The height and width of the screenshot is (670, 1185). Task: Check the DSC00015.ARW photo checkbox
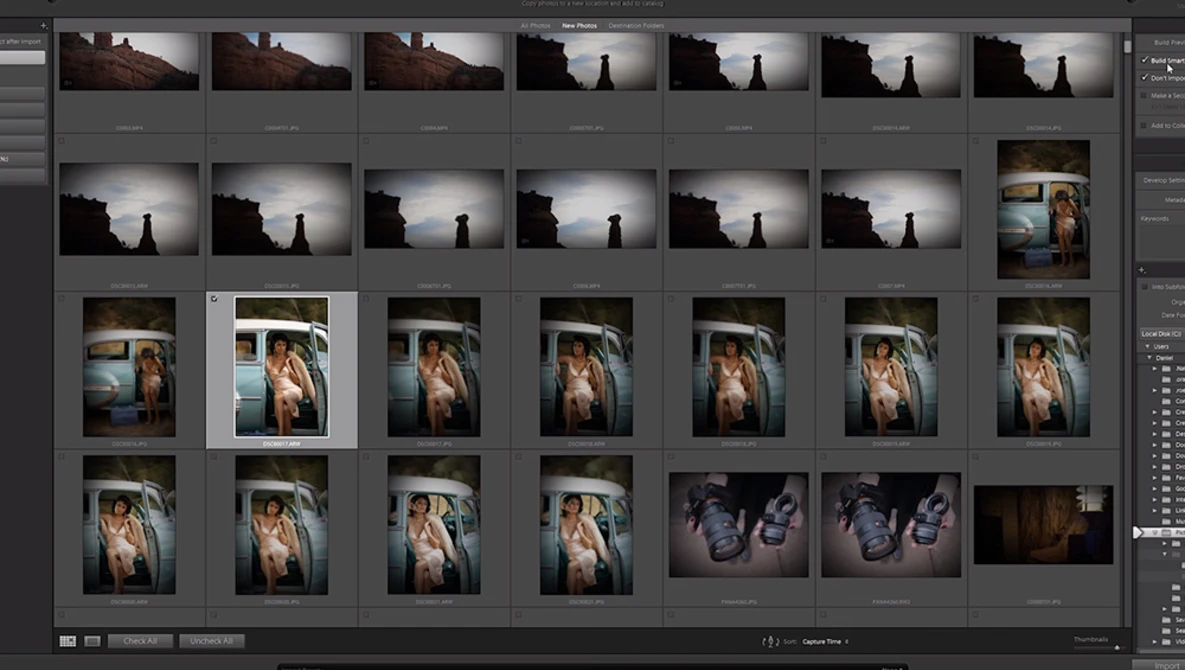click(x=62, y=140)
